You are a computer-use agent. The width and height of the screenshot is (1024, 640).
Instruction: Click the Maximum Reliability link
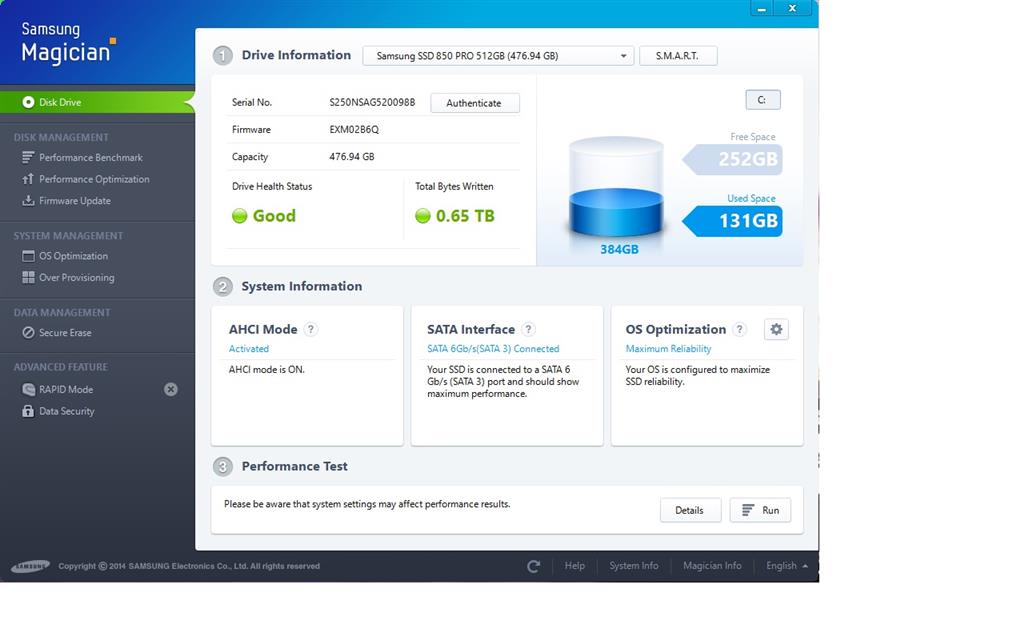click(668, 349)
